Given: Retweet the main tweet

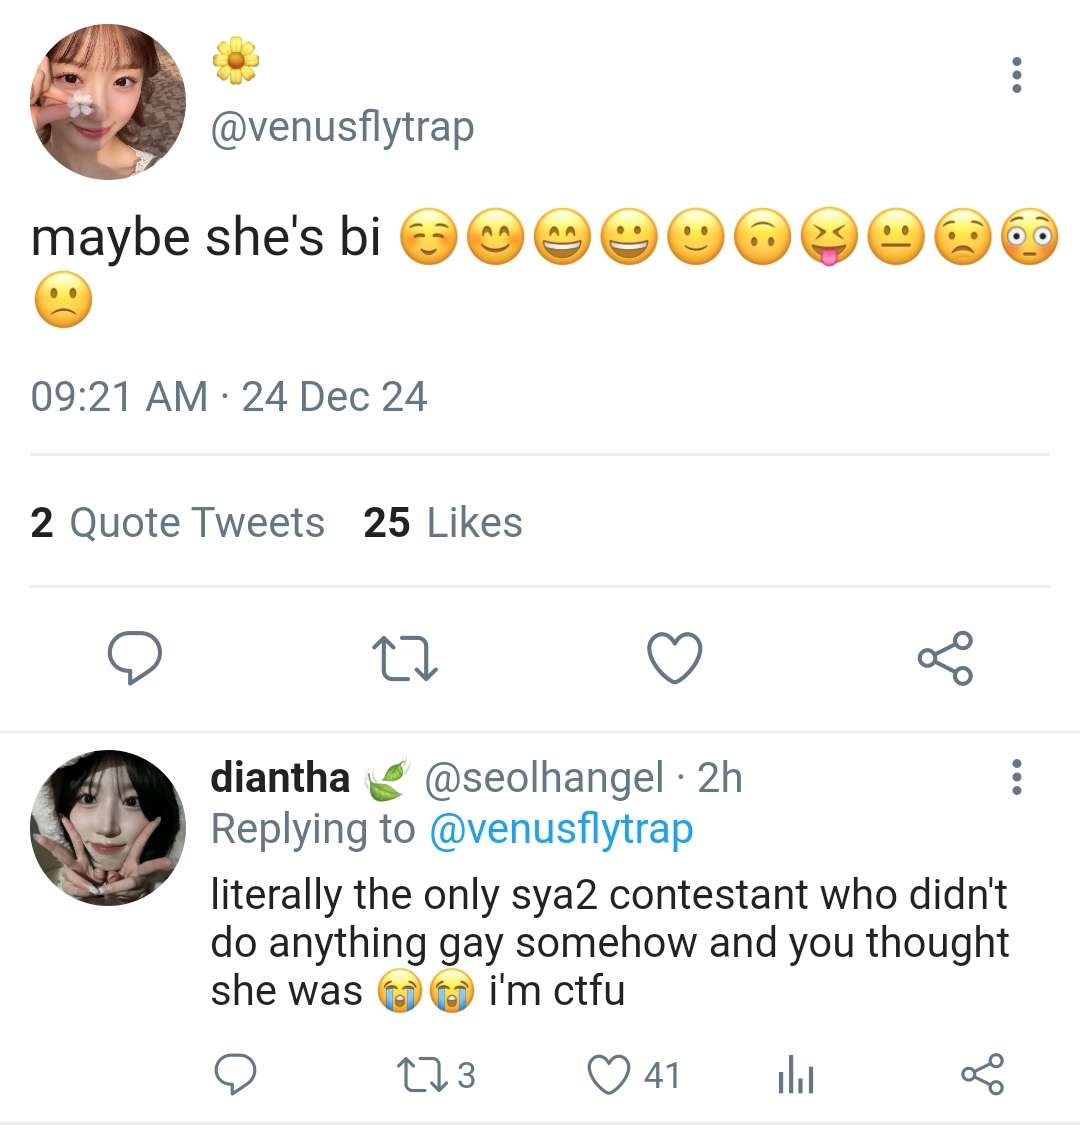Looking at the screenshot, I should click(x=405, y=660).
